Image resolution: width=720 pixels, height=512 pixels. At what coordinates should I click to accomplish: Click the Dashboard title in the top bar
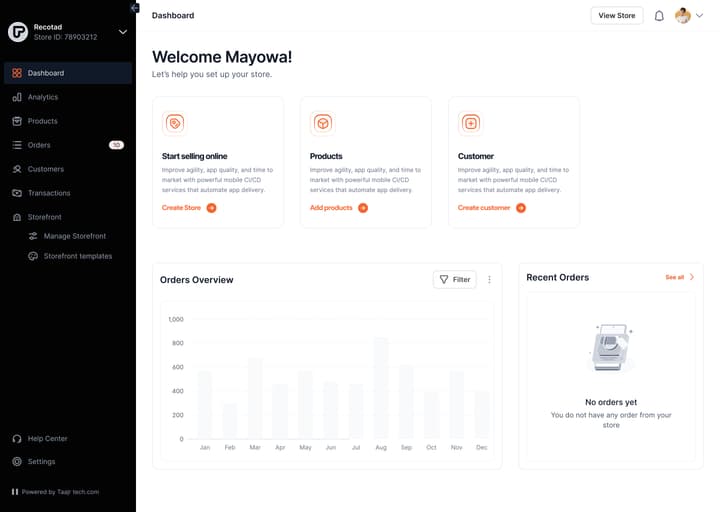[x=173, y=16]
